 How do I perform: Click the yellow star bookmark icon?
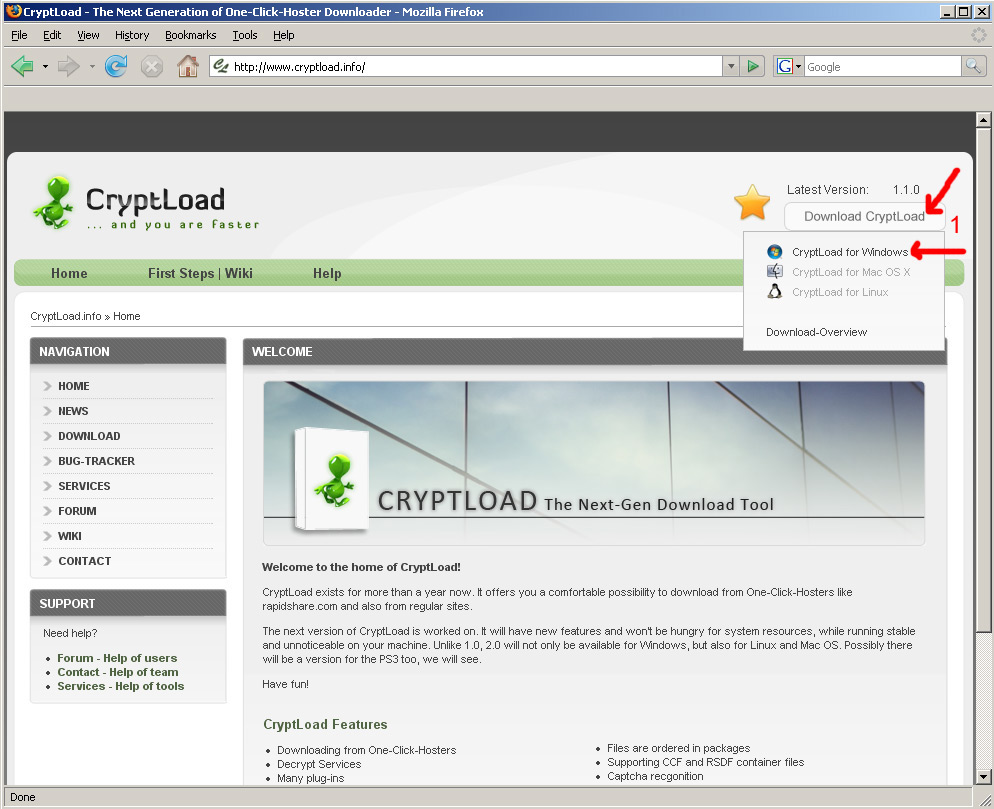(x=752, y=202)
